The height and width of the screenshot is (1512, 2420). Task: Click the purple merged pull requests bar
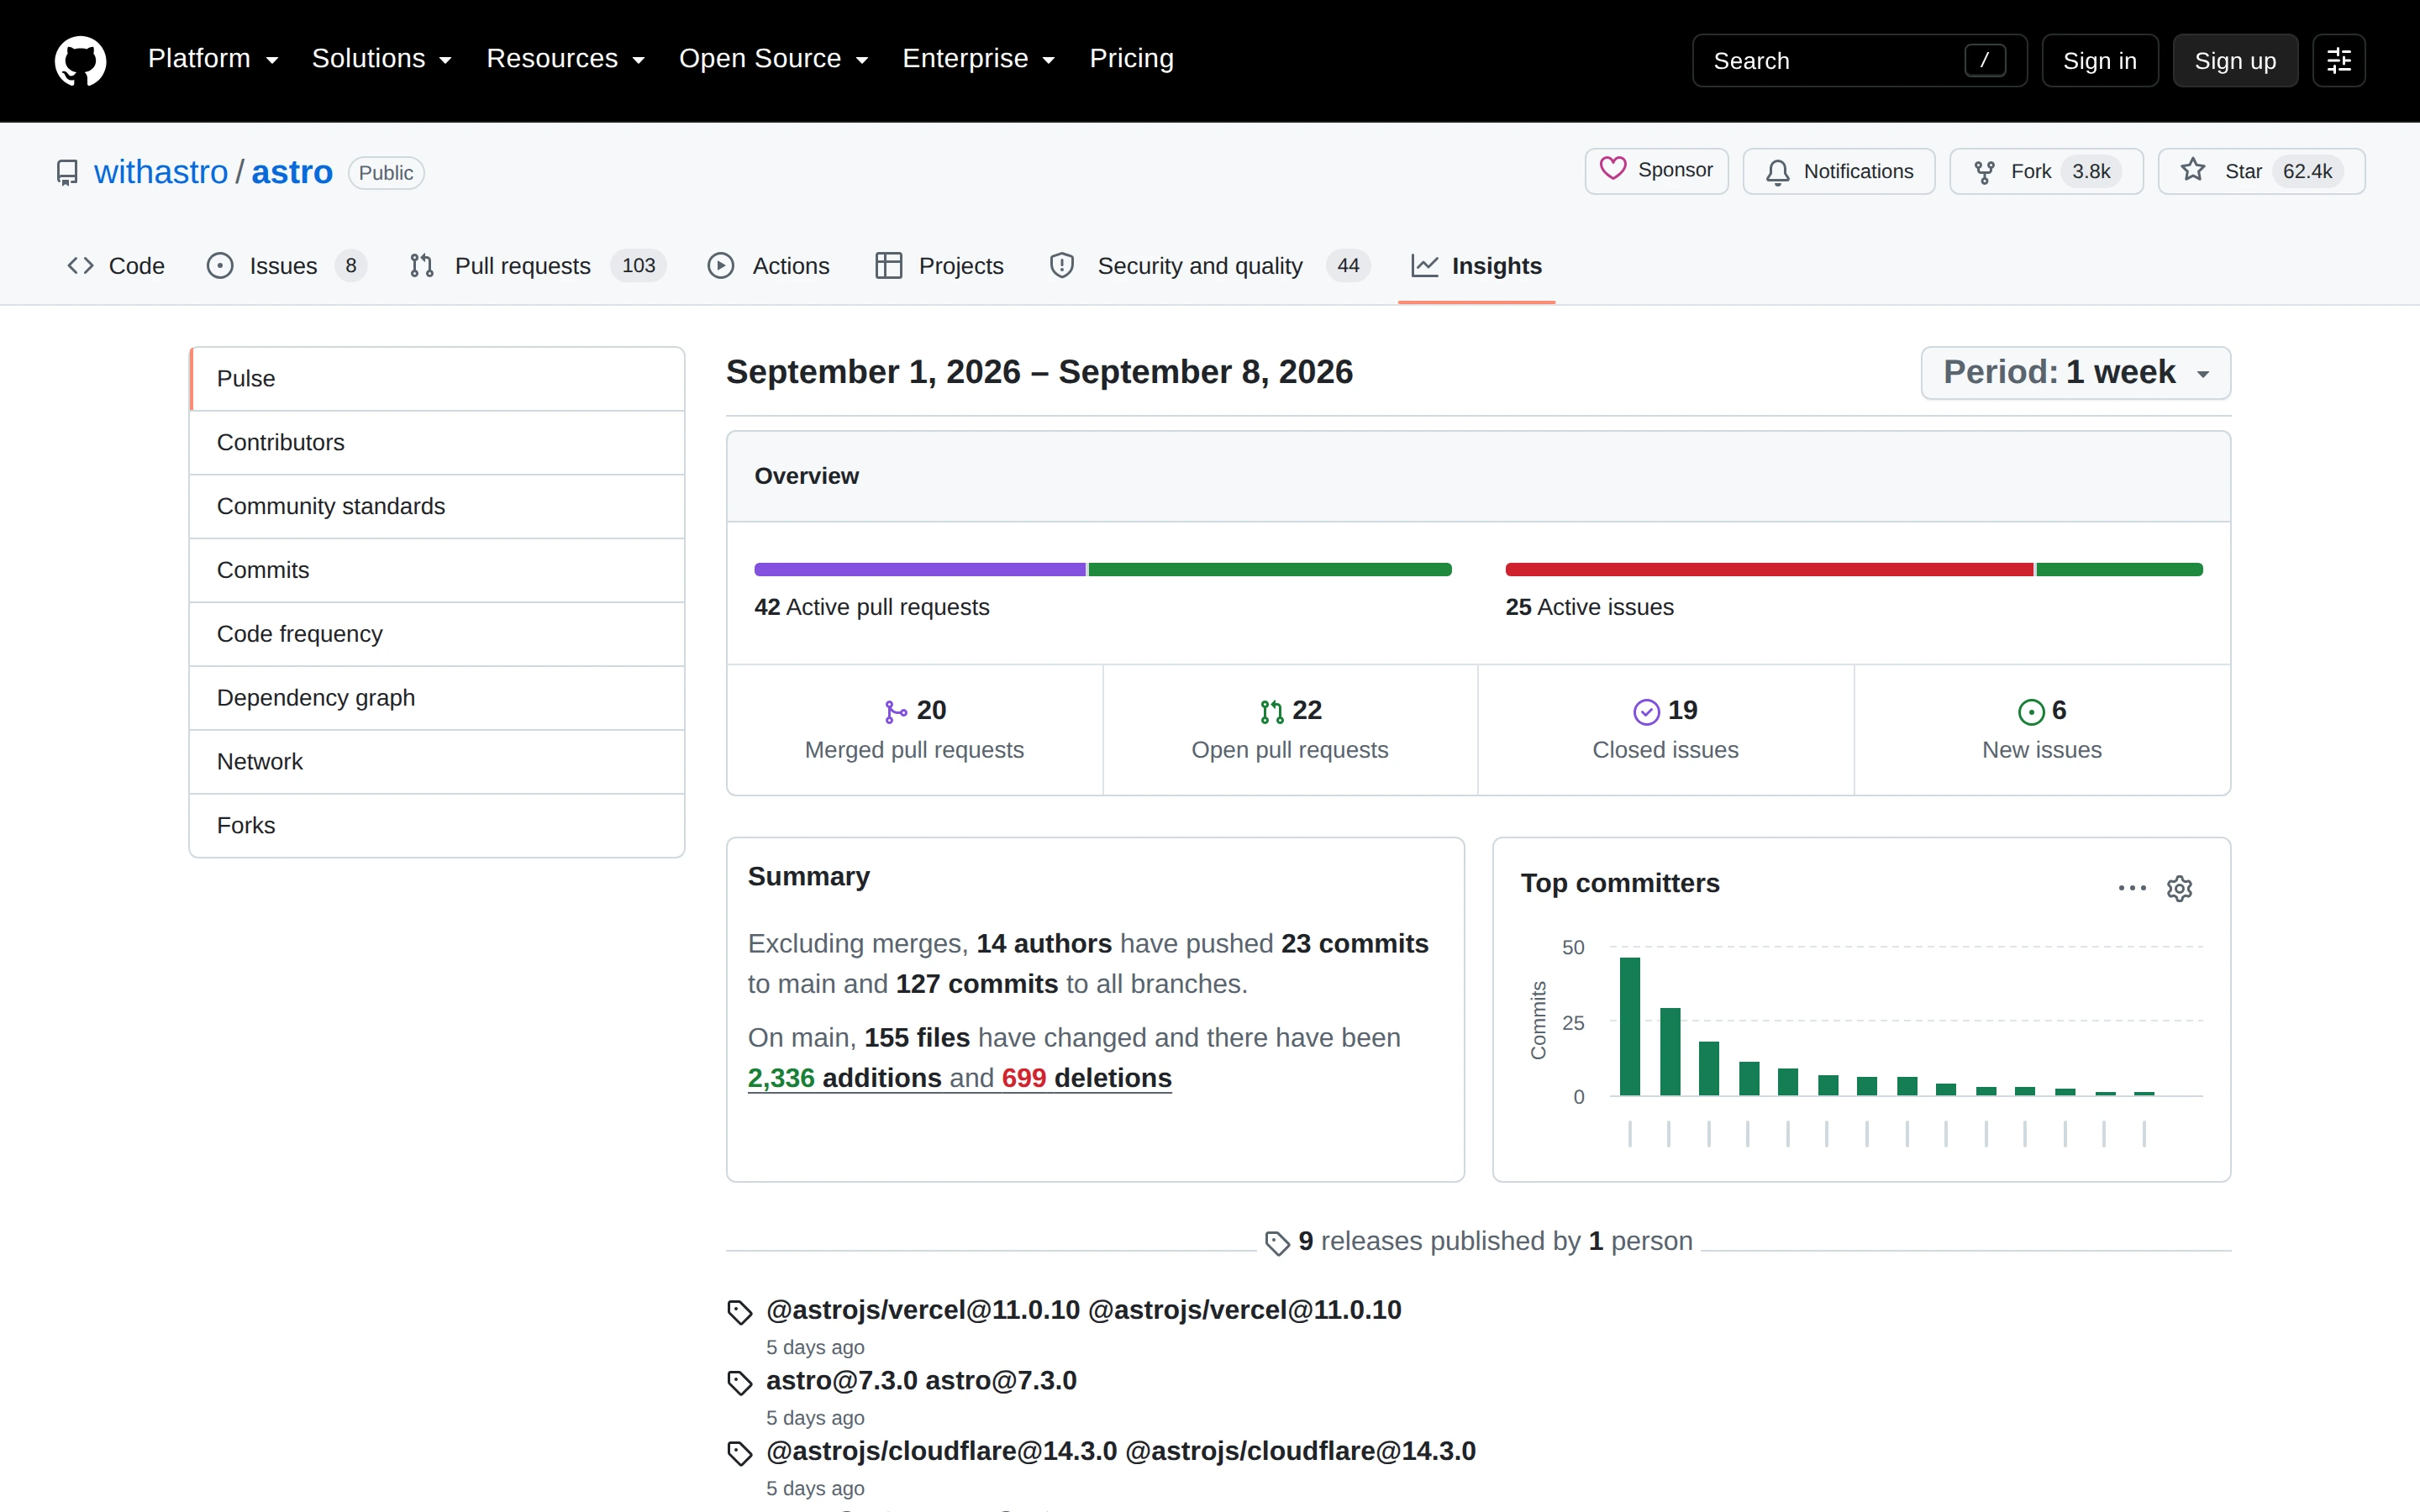click(x=920, y=570)
